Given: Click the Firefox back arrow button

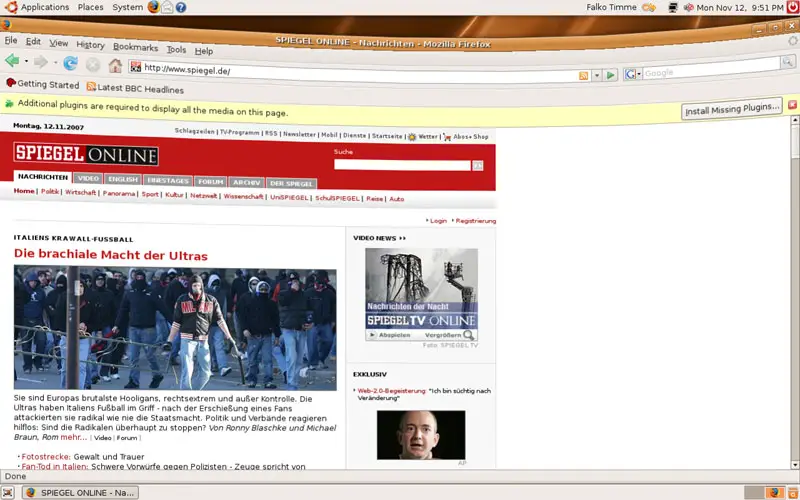Looking at the screenshot, I should pos(12,61).
